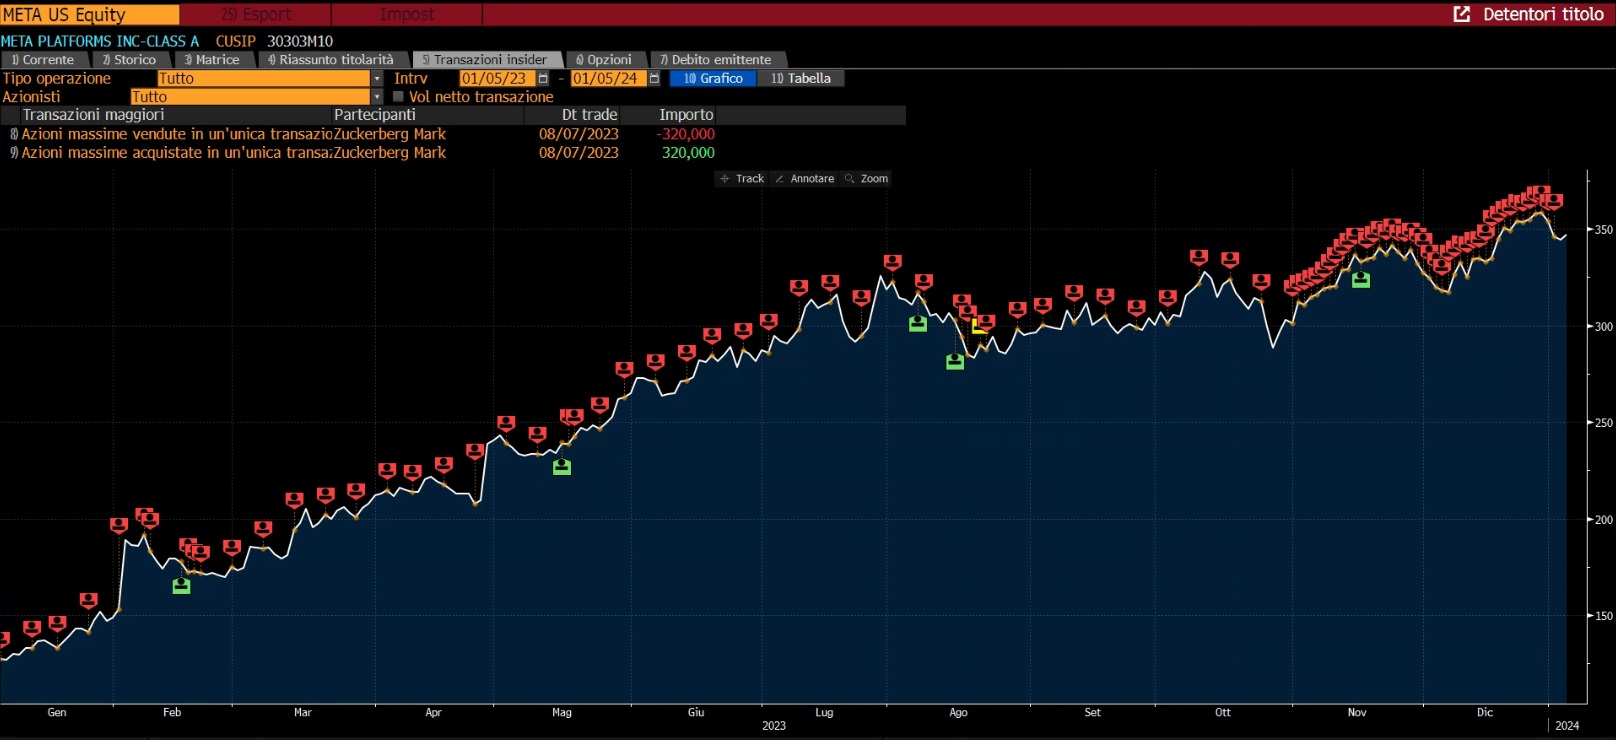Select the Zoom magnifier tool
The width and height of the screenshot is (1616, 740).
(x=866, y=179)
